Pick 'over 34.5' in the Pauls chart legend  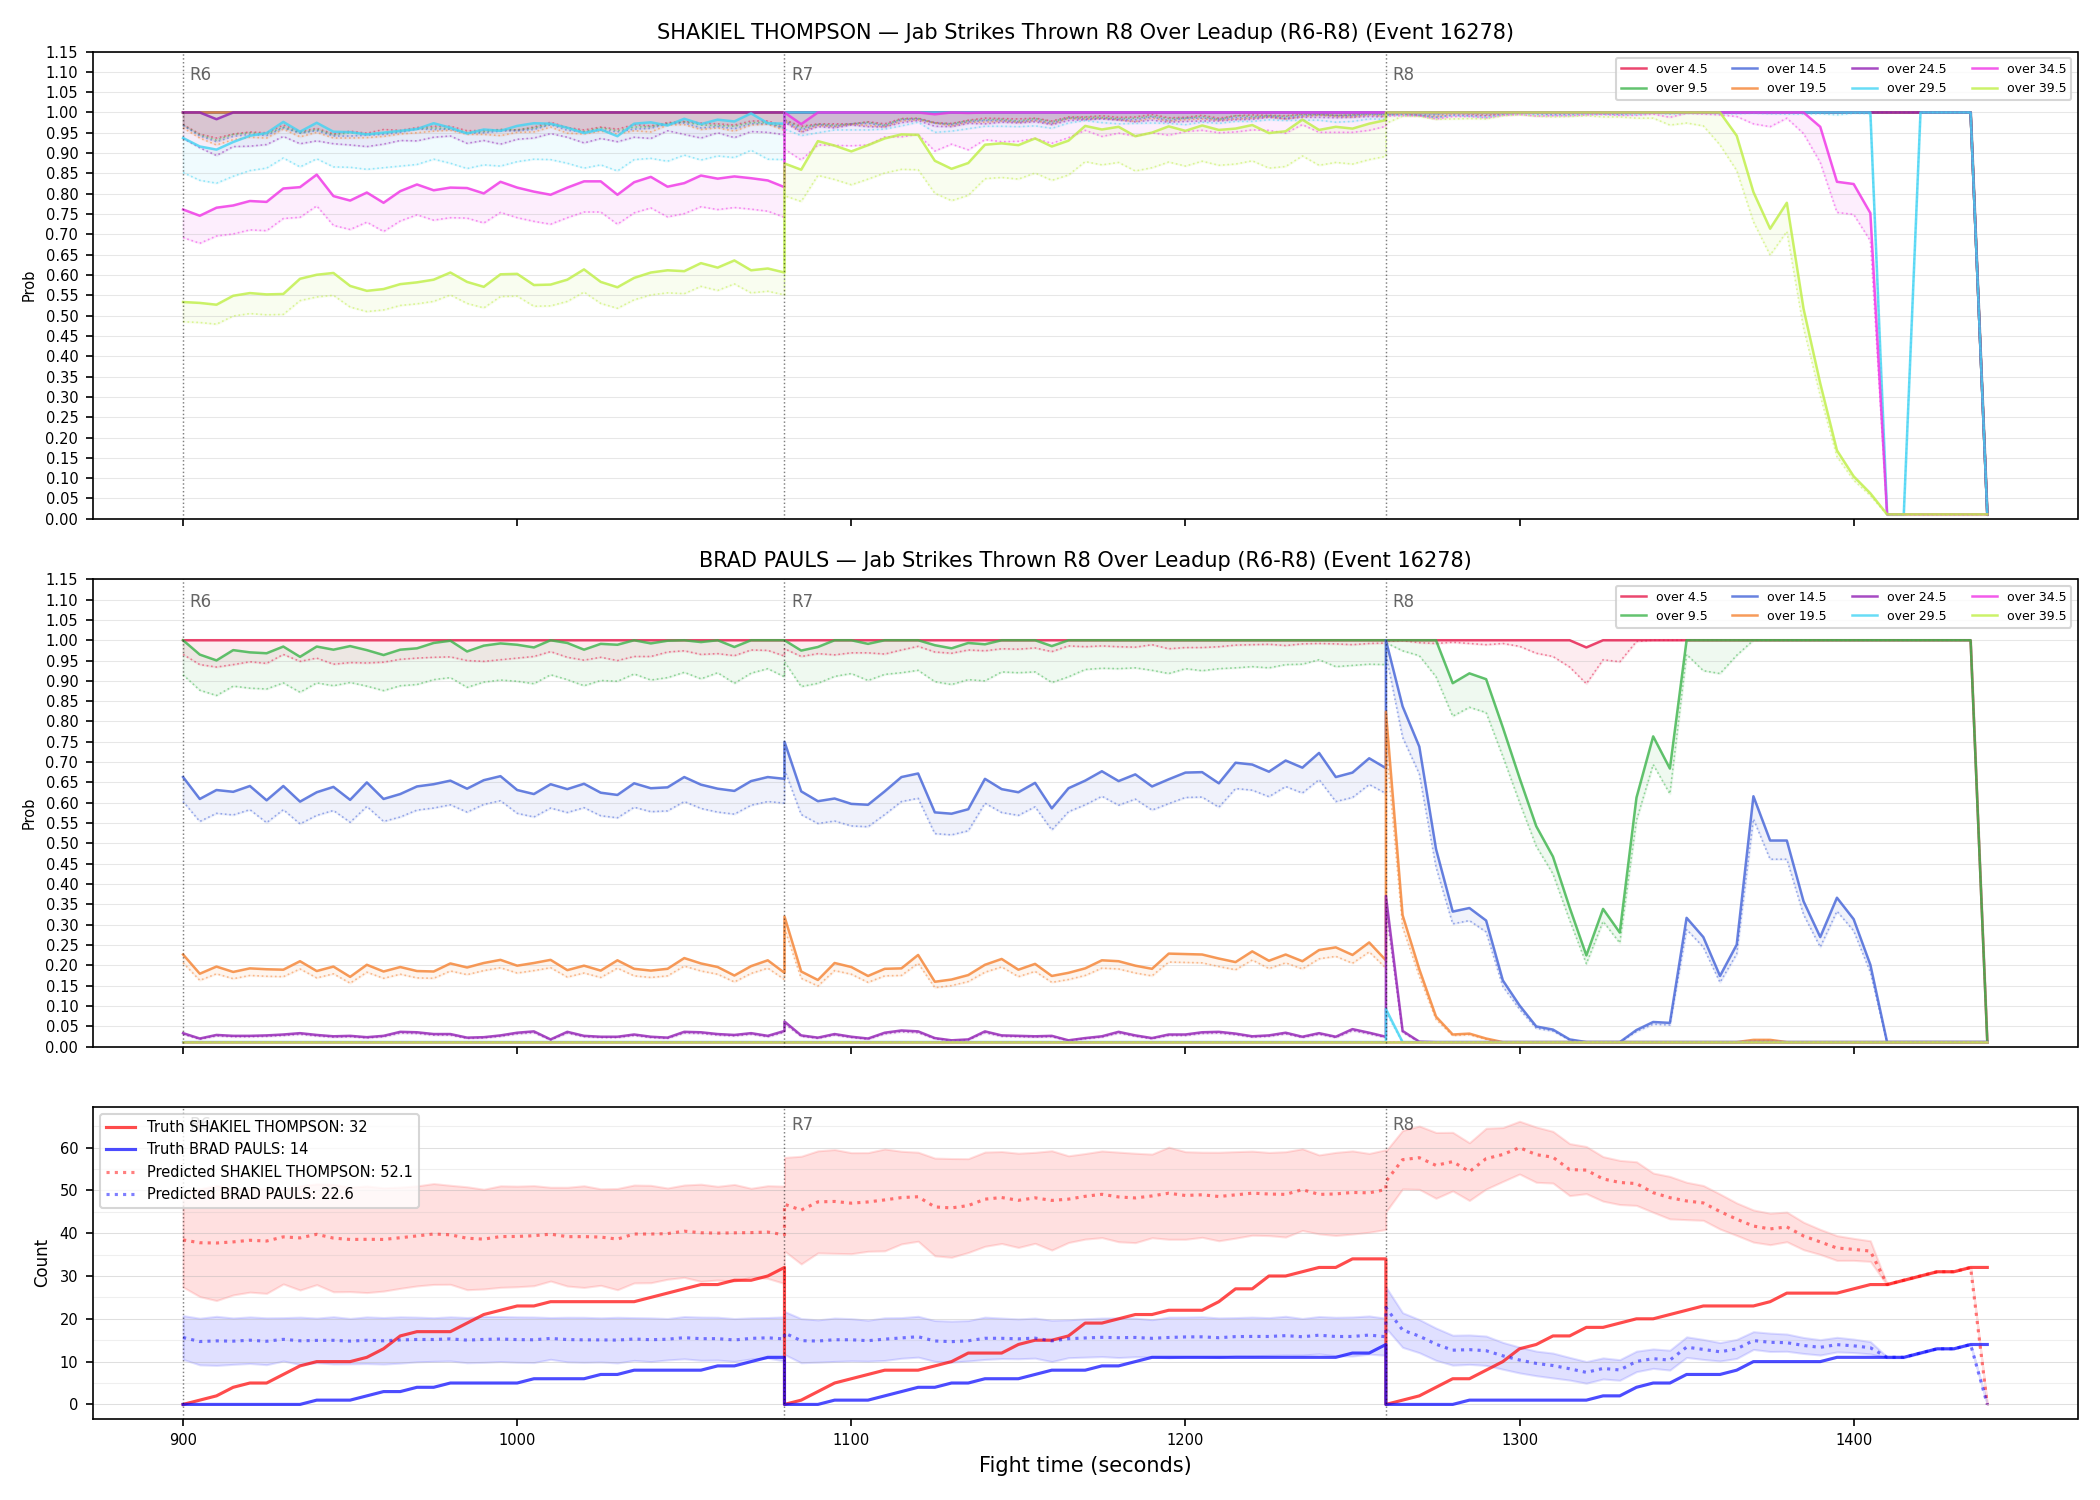pos(2019,597)
